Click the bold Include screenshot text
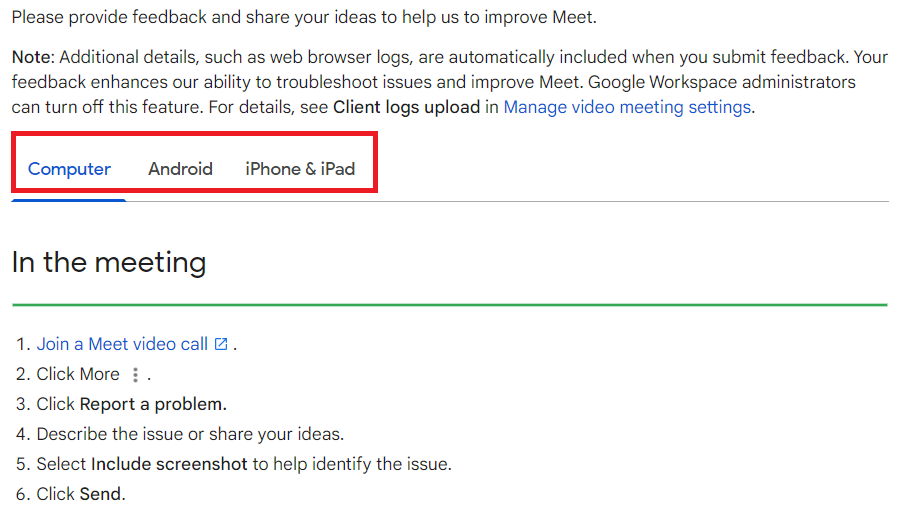This screenshot has height=524, width=911. [169, 464]
